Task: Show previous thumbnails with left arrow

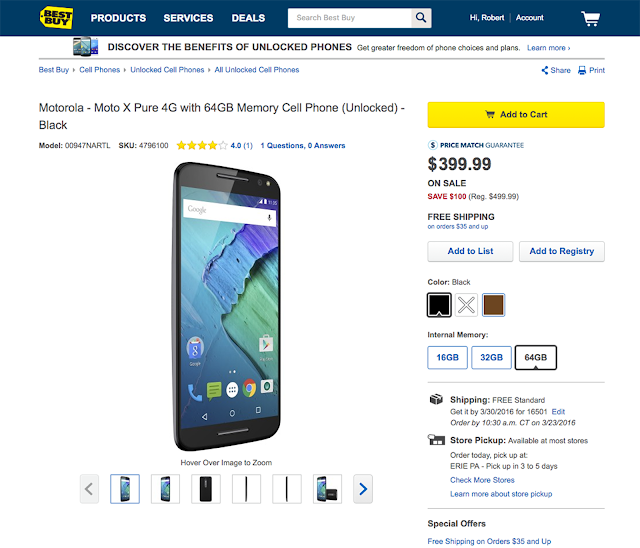Action: [x=90, y=489]
